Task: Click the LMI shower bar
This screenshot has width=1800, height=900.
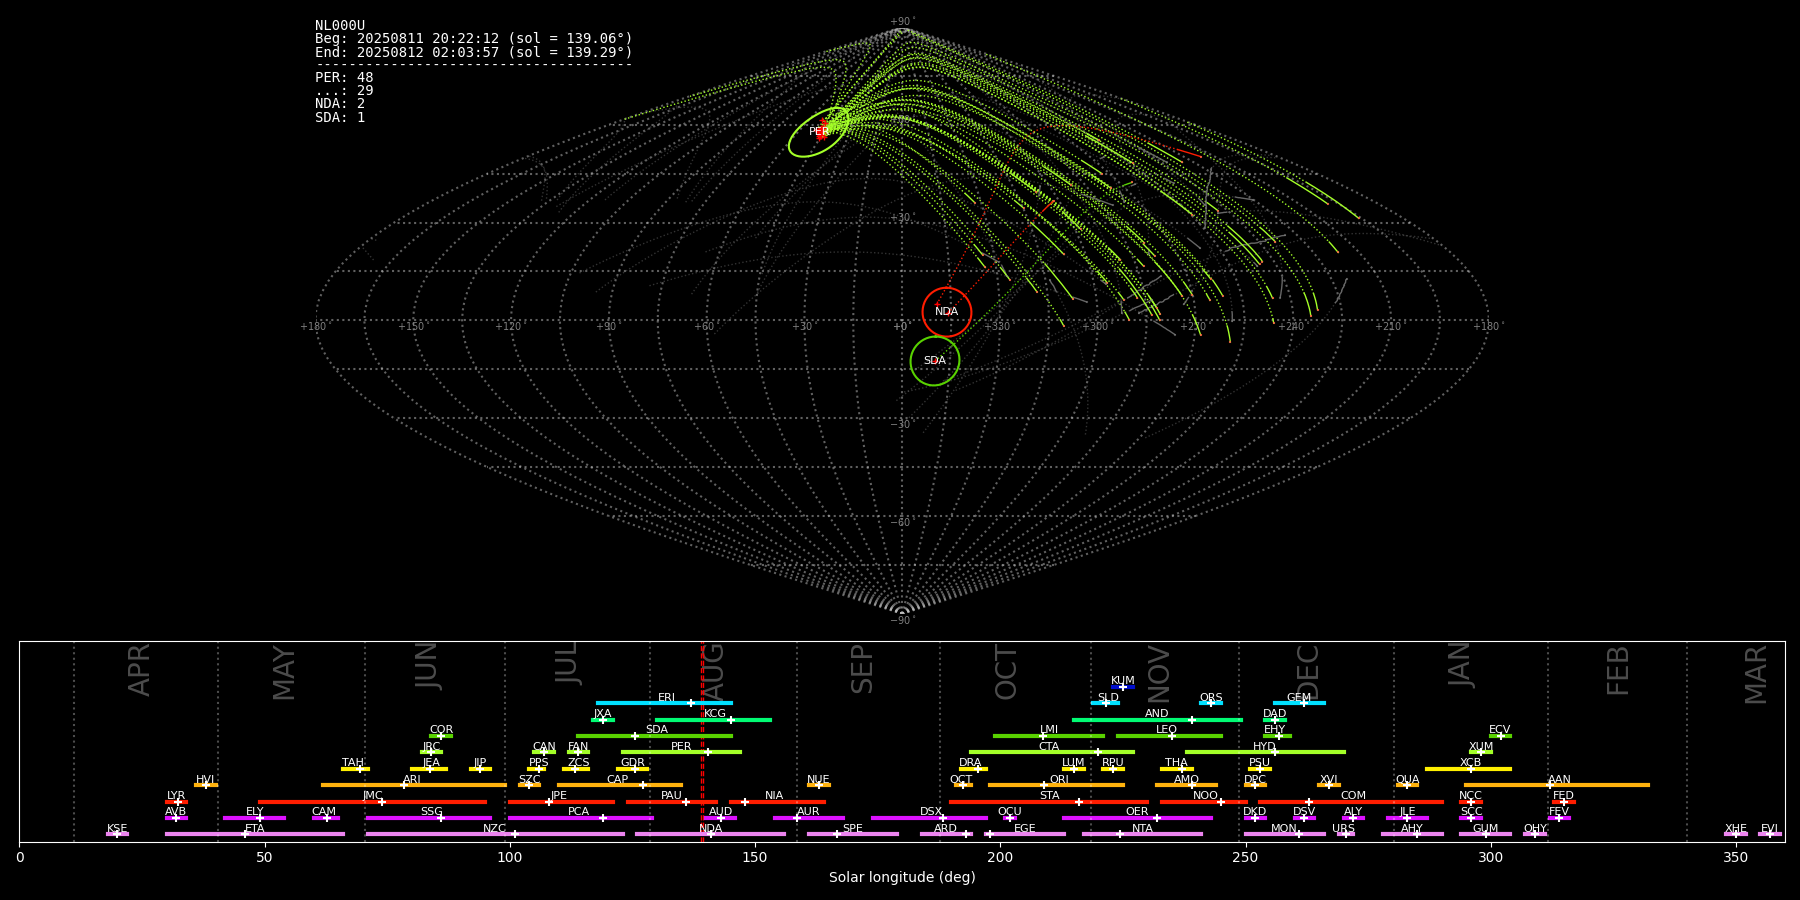Action: tap(1049, 736)
